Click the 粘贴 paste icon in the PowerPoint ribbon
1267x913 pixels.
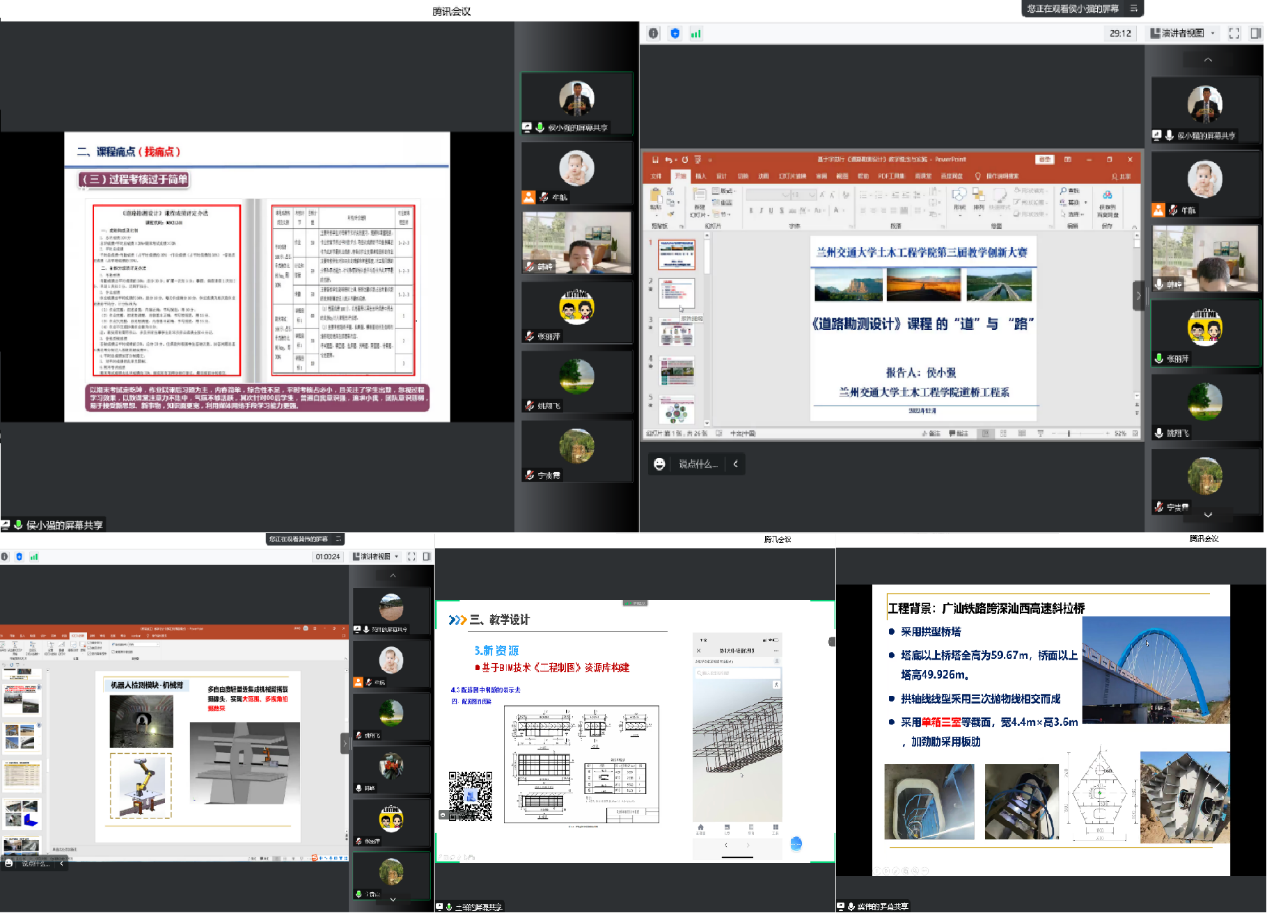(656, 196)
